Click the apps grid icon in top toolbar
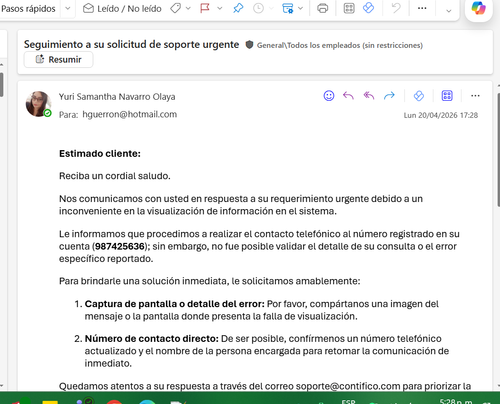Viewport: 500px width, 404px height. 349,8
